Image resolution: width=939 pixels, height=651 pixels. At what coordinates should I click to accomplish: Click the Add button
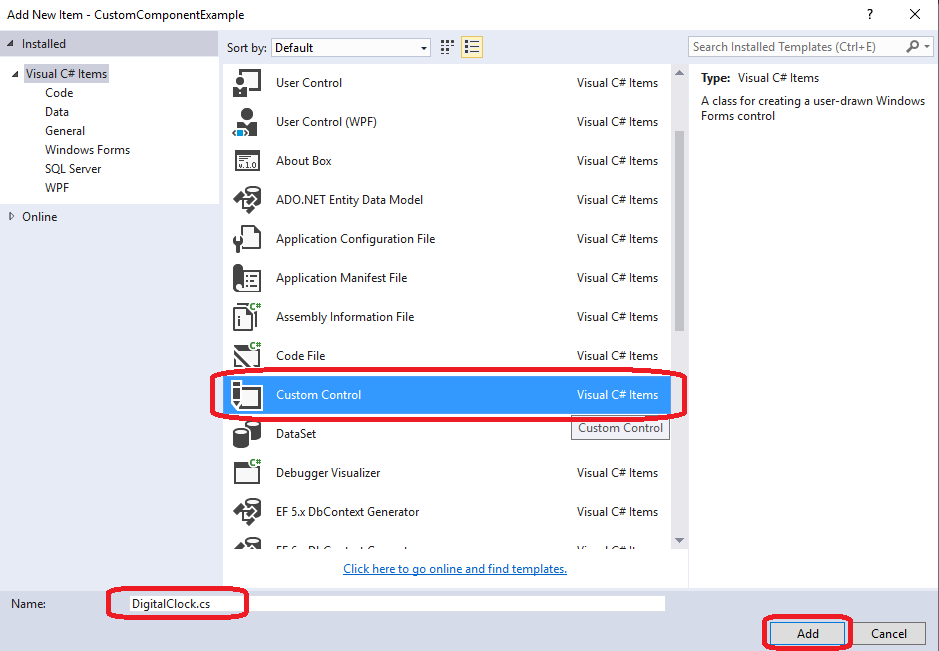(807, 634)
